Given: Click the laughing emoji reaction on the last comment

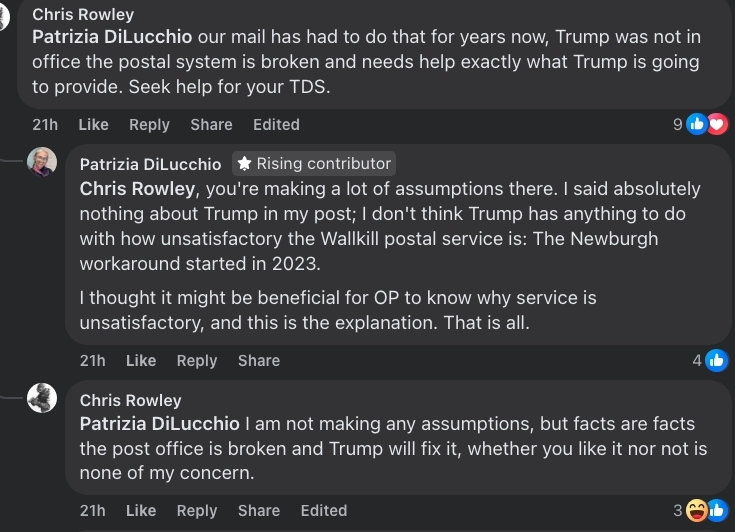Looking at the screenshot, I should pyautogui.click(x=697, y=510).
